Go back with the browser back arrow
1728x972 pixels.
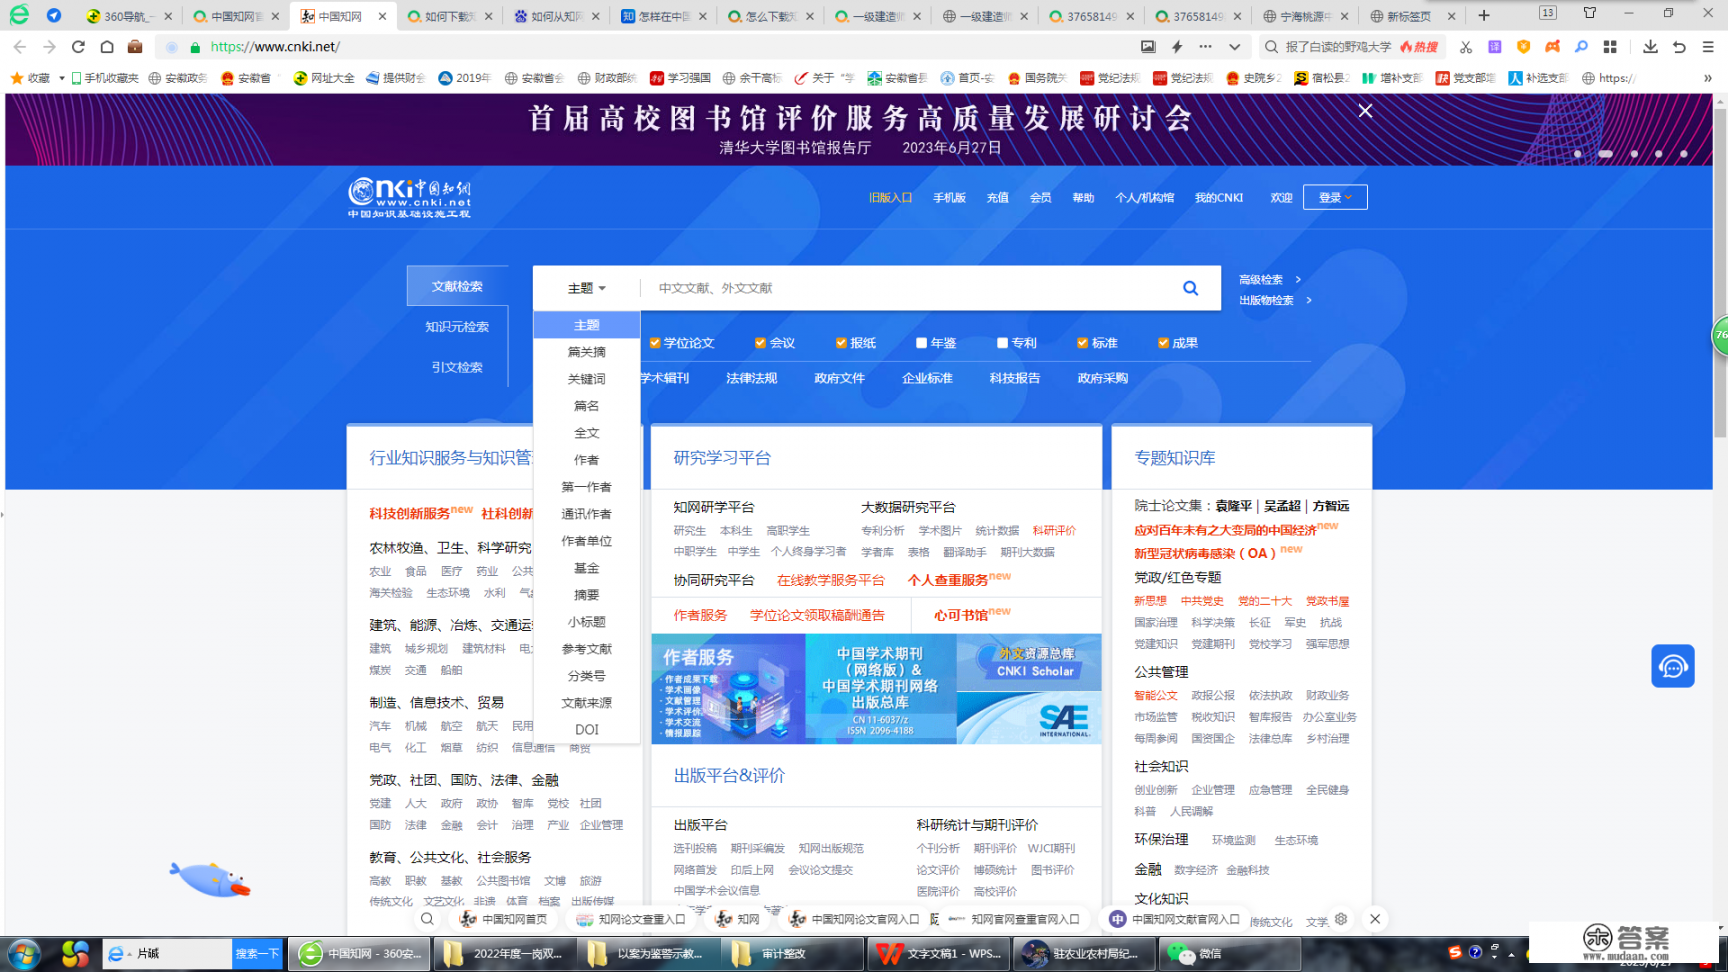click(x=20, y=47)
